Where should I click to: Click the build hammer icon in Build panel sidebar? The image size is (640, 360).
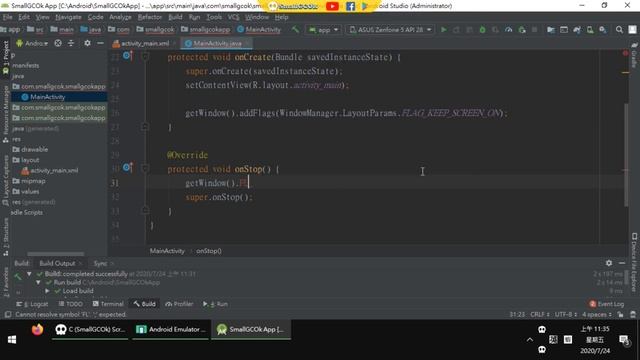coord(18,277)
